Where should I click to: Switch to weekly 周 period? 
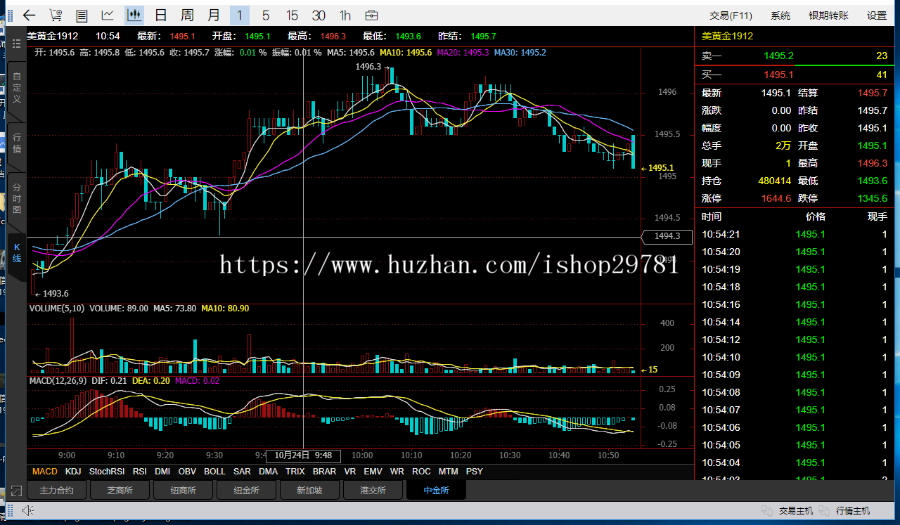(187, 15)
